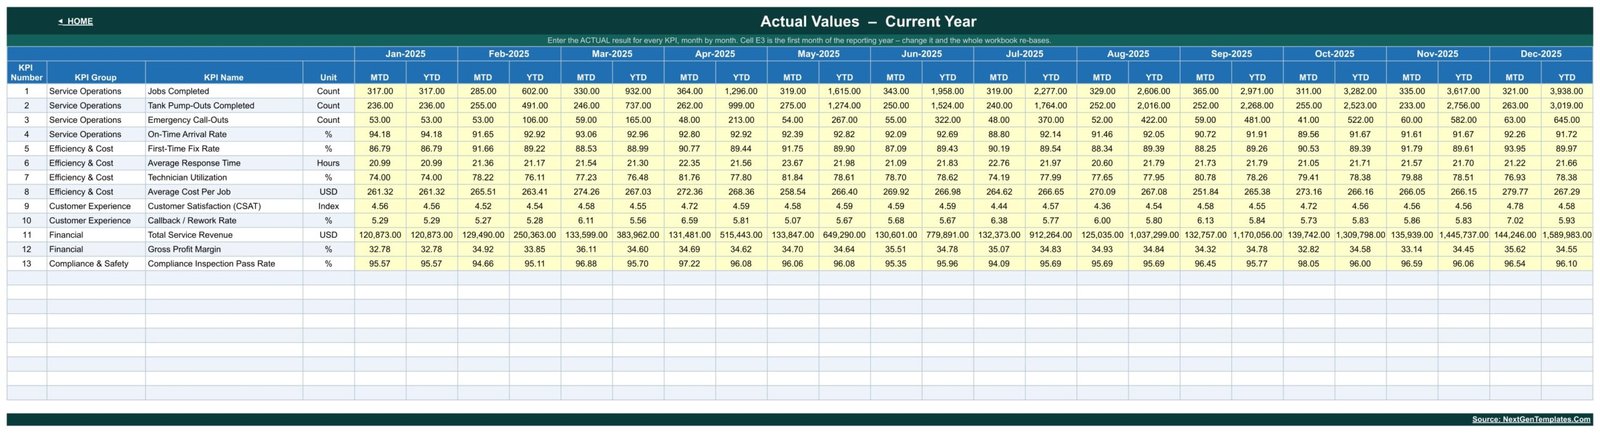1600x433 pixels.
Task: Select the First-Time Fix Rate cell
Action: tap(224, 148)
